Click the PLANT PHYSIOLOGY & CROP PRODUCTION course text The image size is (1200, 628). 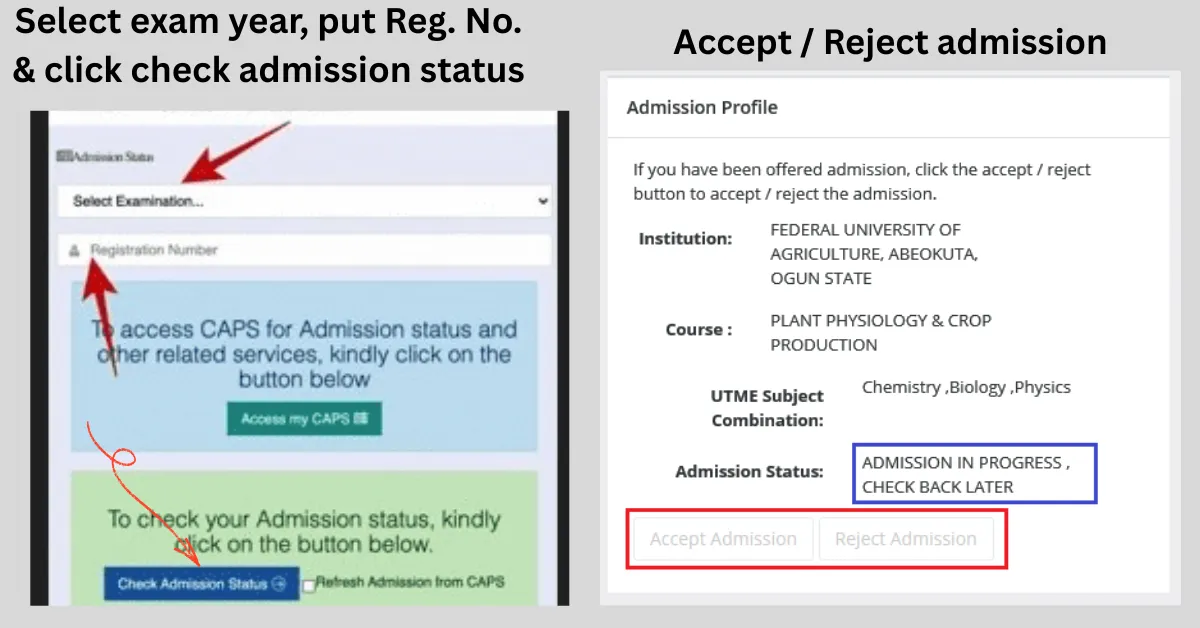(880, 332)
